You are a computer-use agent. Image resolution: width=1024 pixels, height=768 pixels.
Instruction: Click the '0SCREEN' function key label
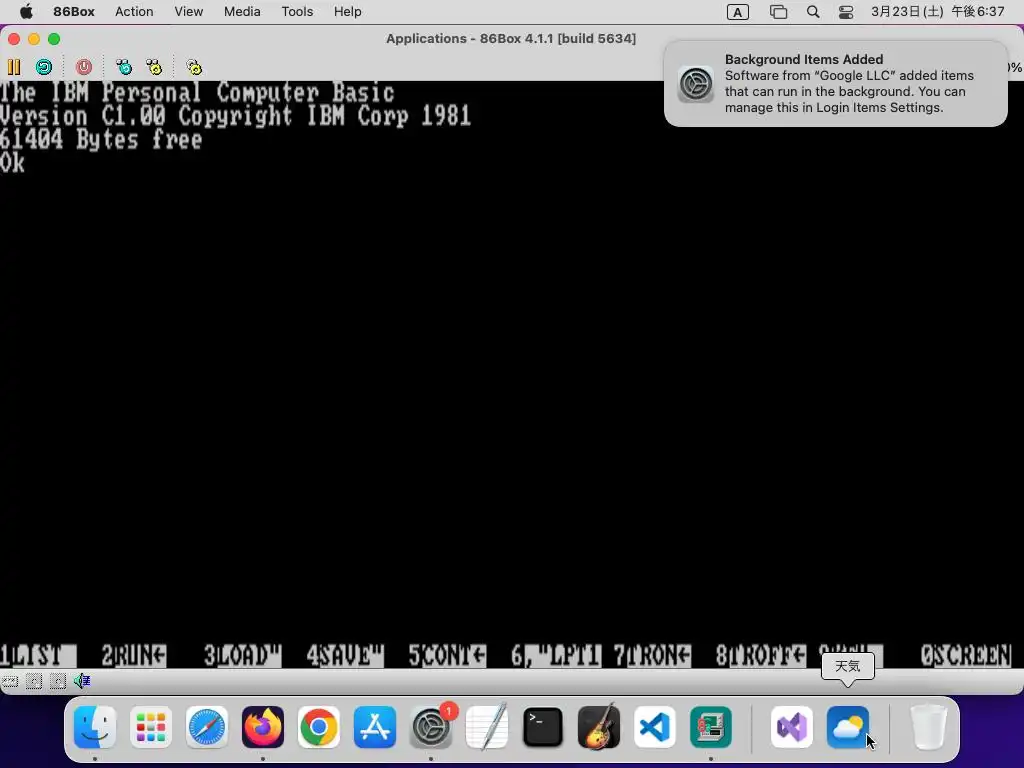click(x=966, y=655)
